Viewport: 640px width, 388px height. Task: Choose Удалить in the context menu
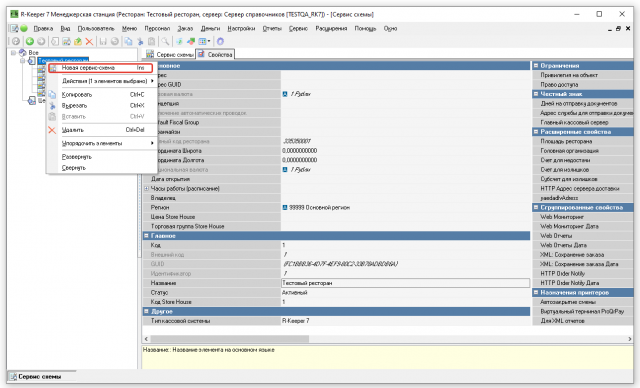(x=102, y=130)
